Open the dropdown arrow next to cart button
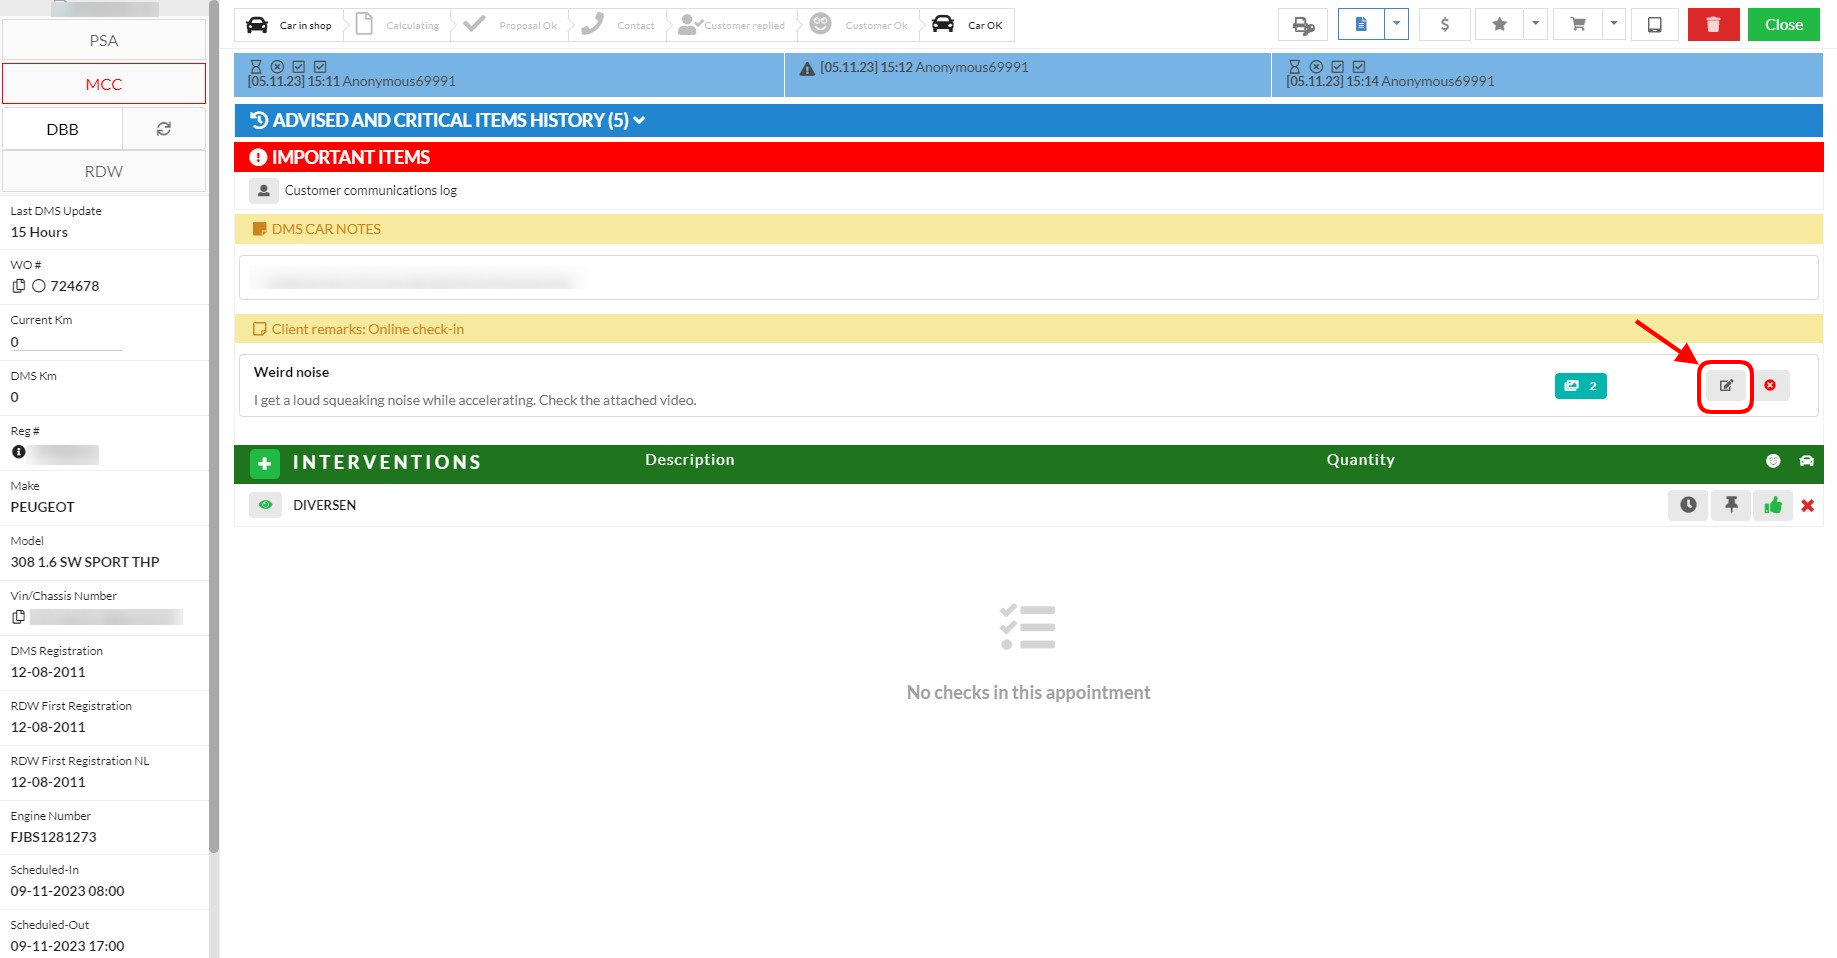 click(x=1613, y=24)
